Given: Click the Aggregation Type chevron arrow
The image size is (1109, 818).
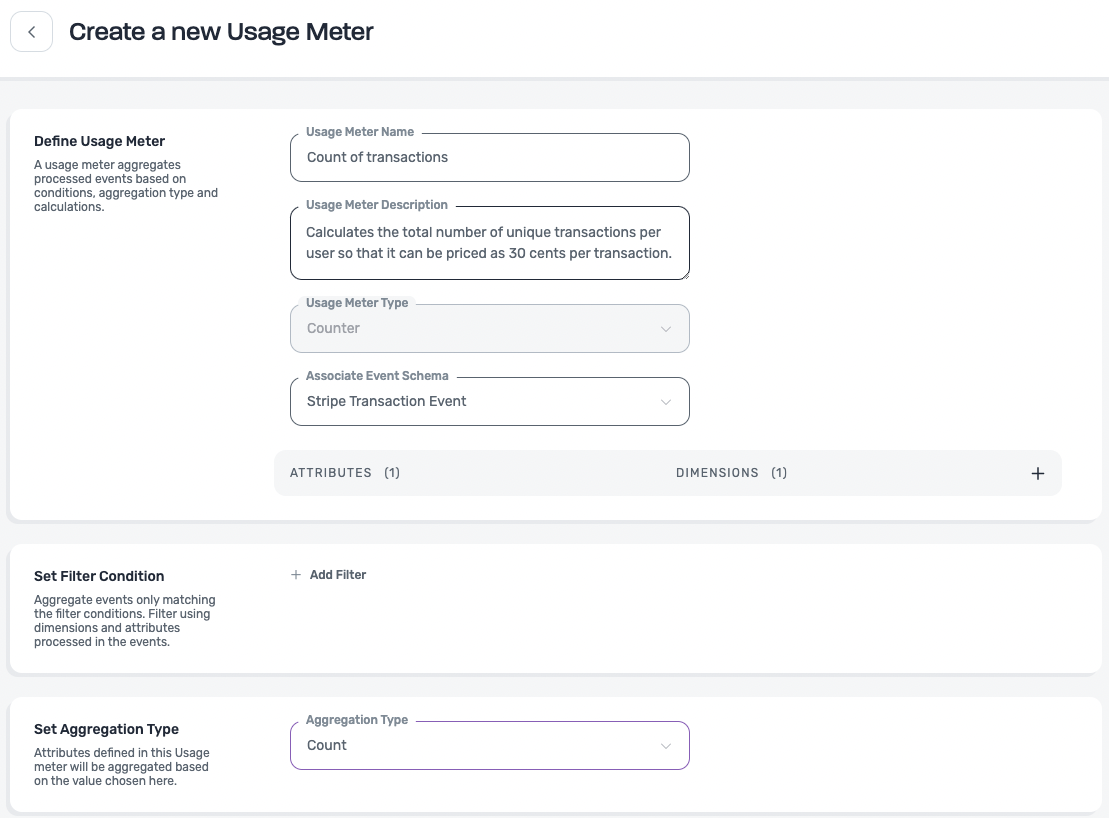Looking at the screenshot, I should tap(666, 746).
